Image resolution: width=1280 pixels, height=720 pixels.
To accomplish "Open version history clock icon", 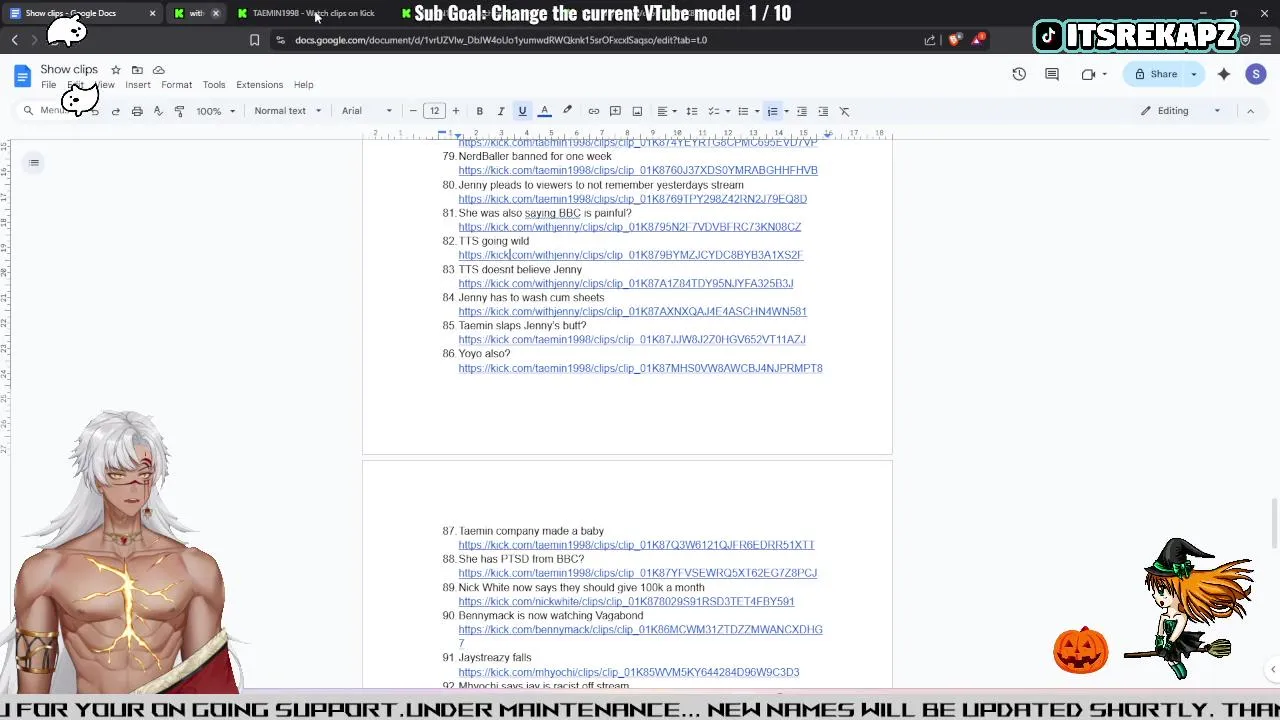I will tap(1019, 74).
